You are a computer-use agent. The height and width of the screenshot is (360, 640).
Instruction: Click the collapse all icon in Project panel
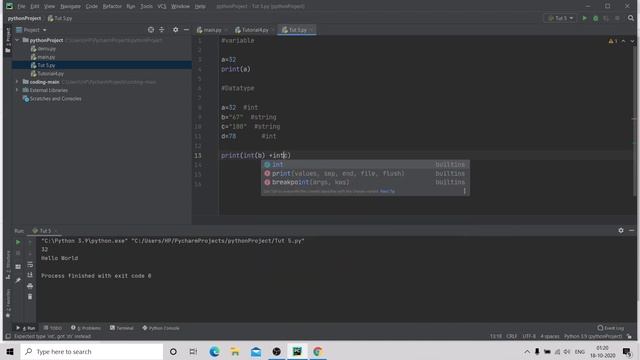click(162, 30)
